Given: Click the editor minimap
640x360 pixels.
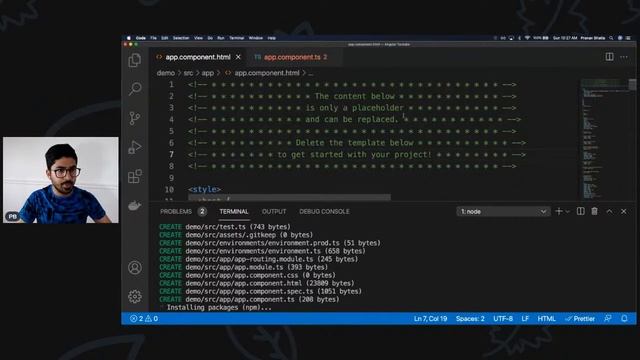Looking at the screenshot, I should point(604,139).
